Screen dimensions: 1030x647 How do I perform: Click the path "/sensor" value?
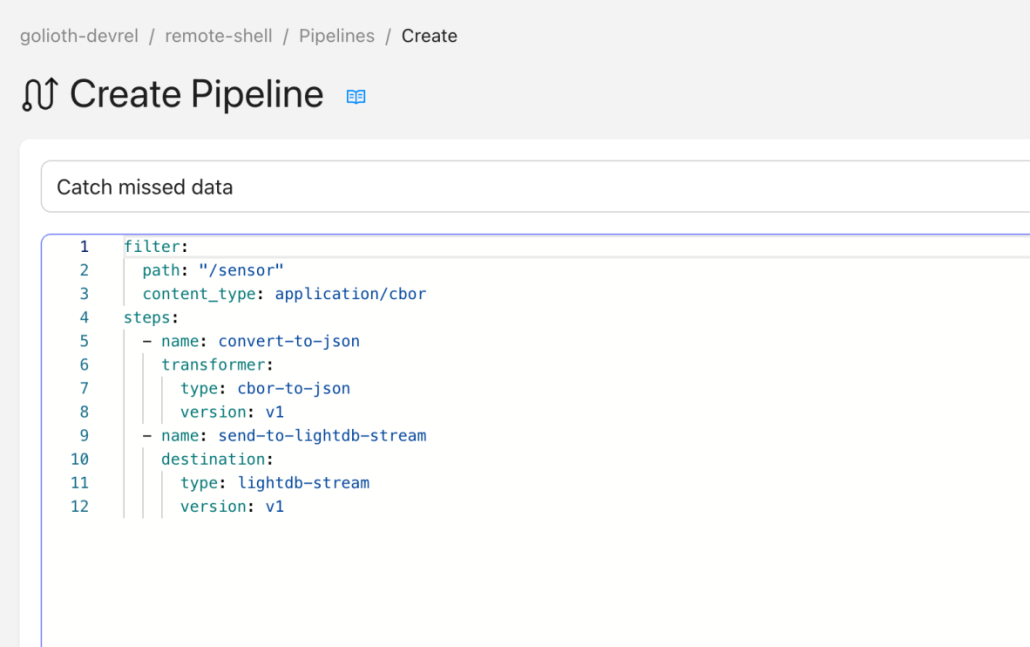241,270
